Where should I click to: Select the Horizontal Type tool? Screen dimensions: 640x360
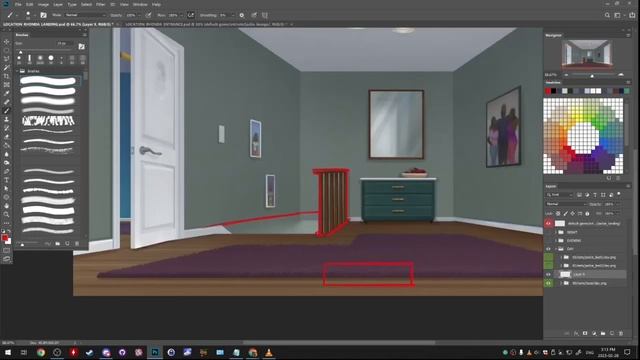[x=7, y=180]
